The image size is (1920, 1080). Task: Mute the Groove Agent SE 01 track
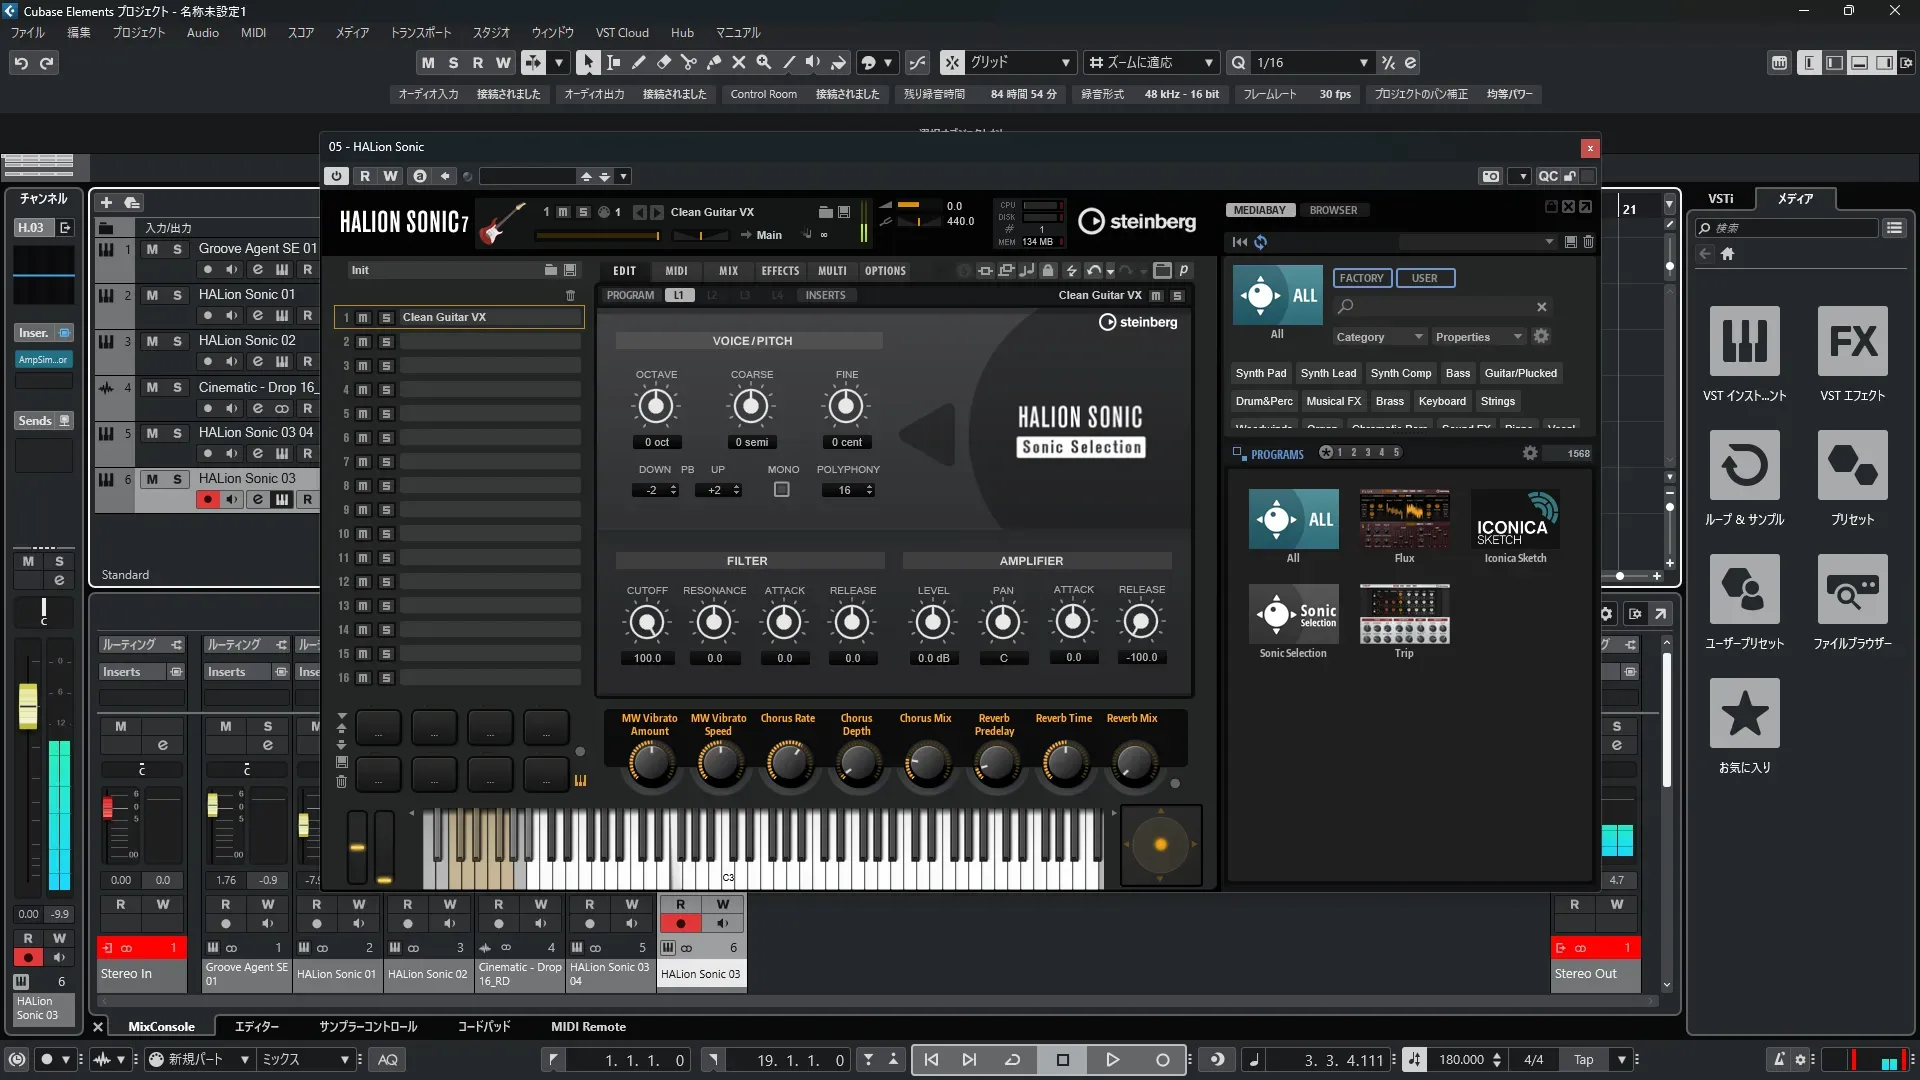(x=152, y=249)
